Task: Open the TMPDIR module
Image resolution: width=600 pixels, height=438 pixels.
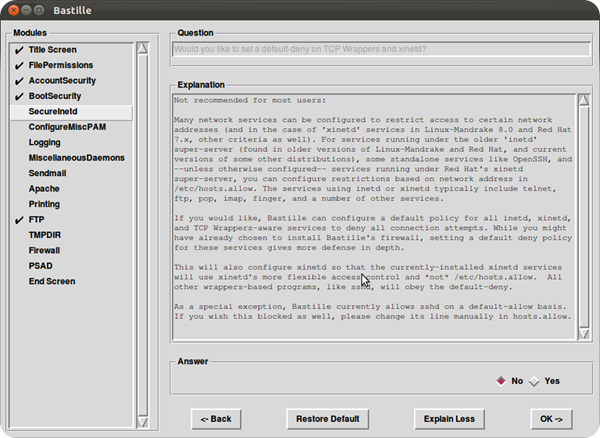Action: pyautogui.click(x=45, y=235)
